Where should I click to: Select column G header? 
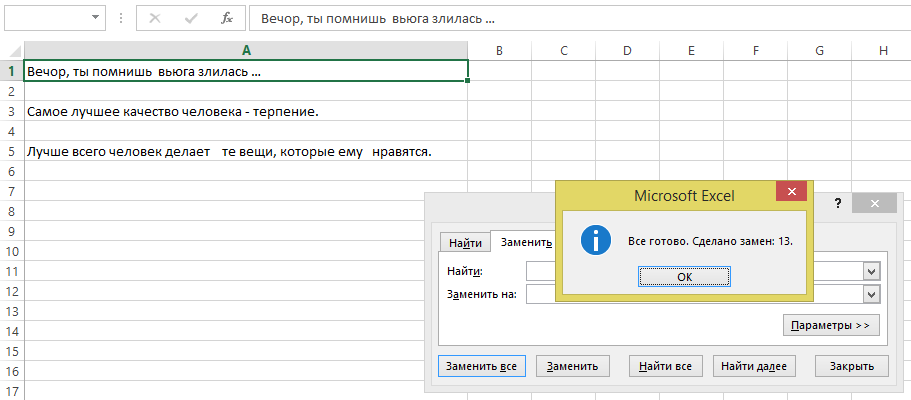click(x=819, y=51)
